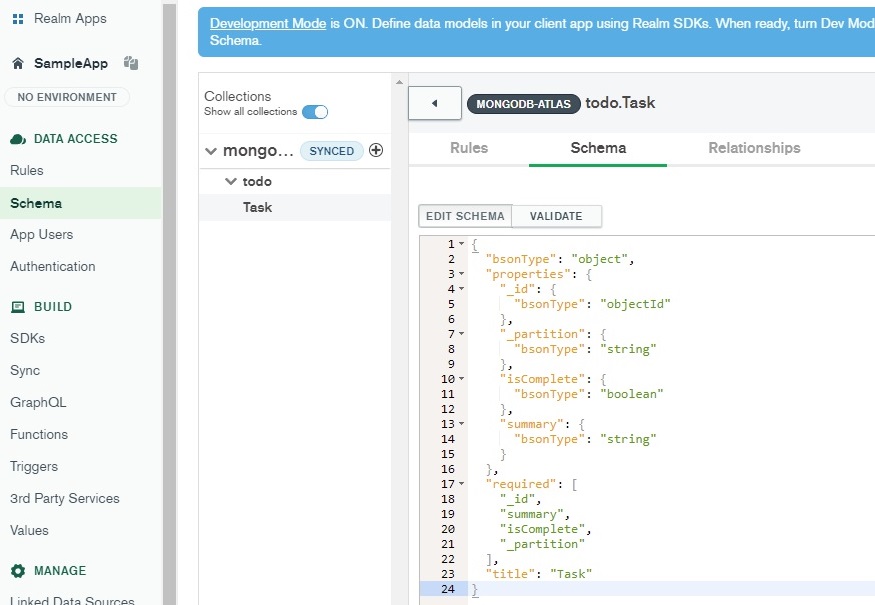Open the Realm Apps grid icon
The height and width of the screenshot is (605, 875).
(18, 19)
